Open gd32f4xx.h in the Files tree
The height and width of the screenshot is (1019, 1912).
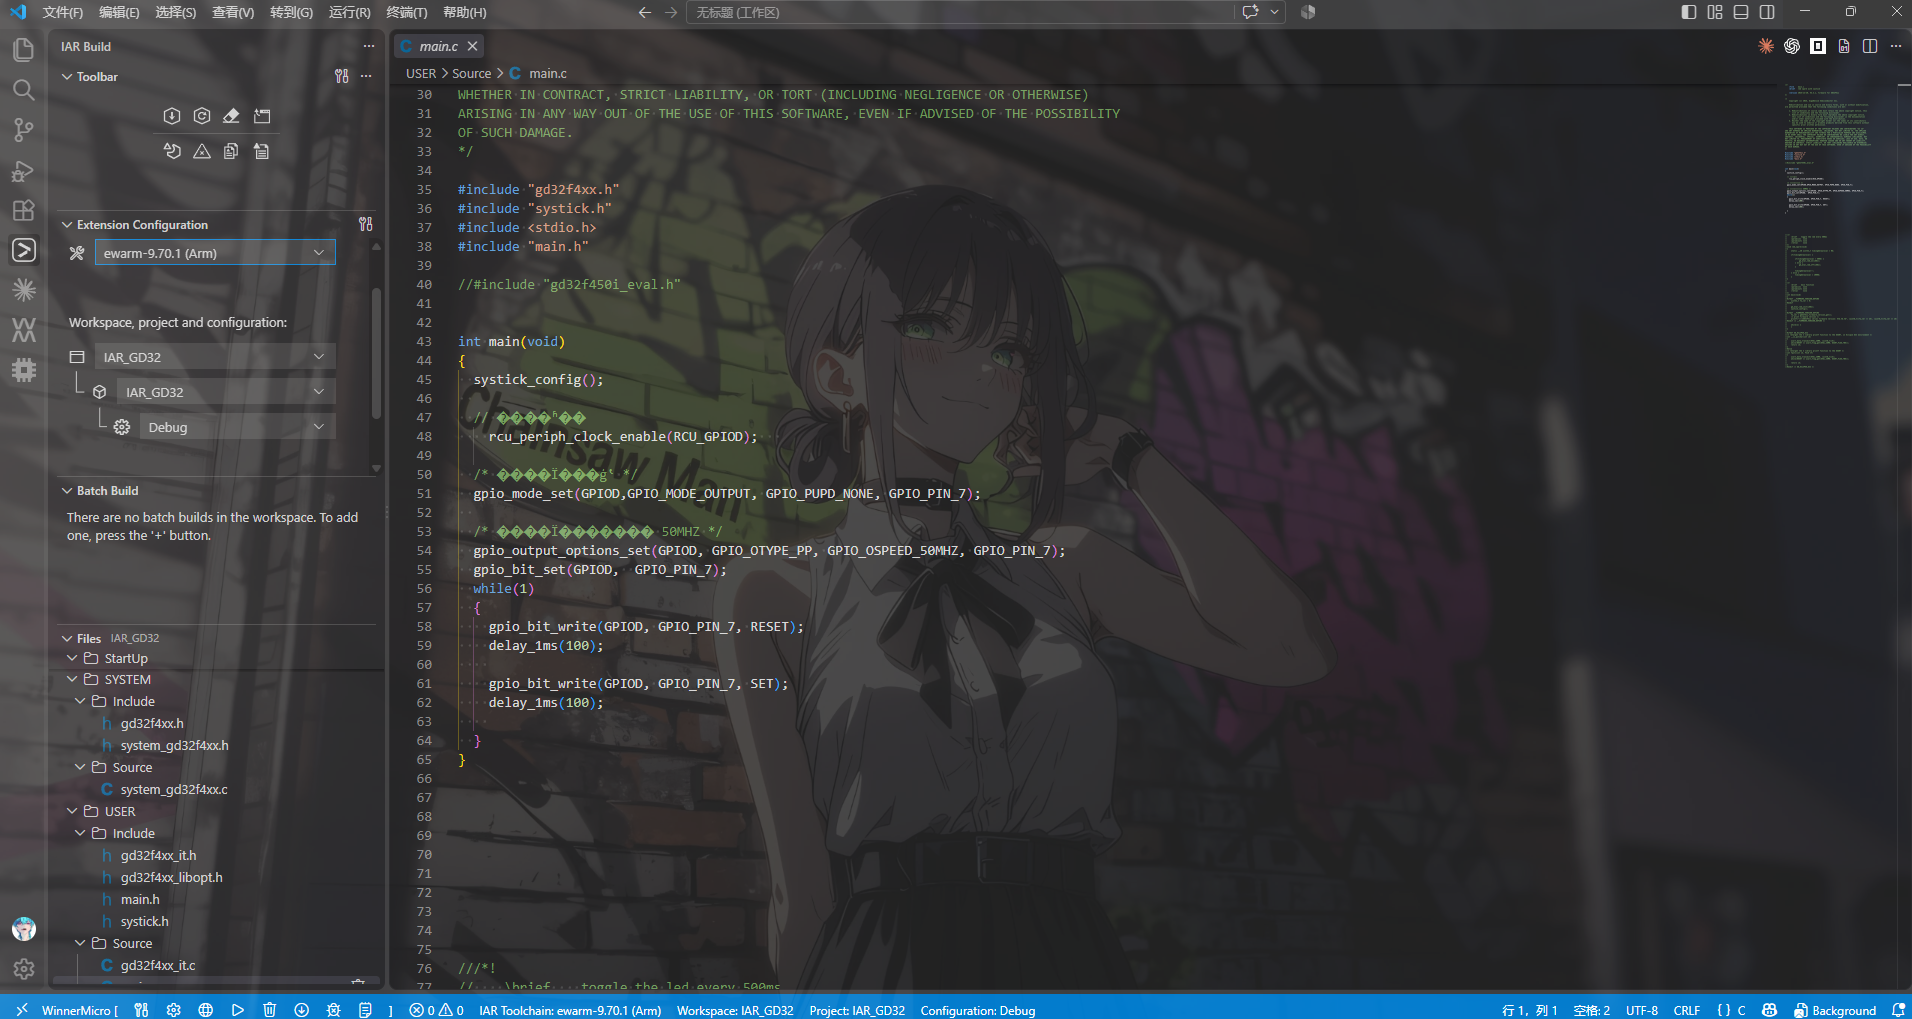click(x=152, y=723)
